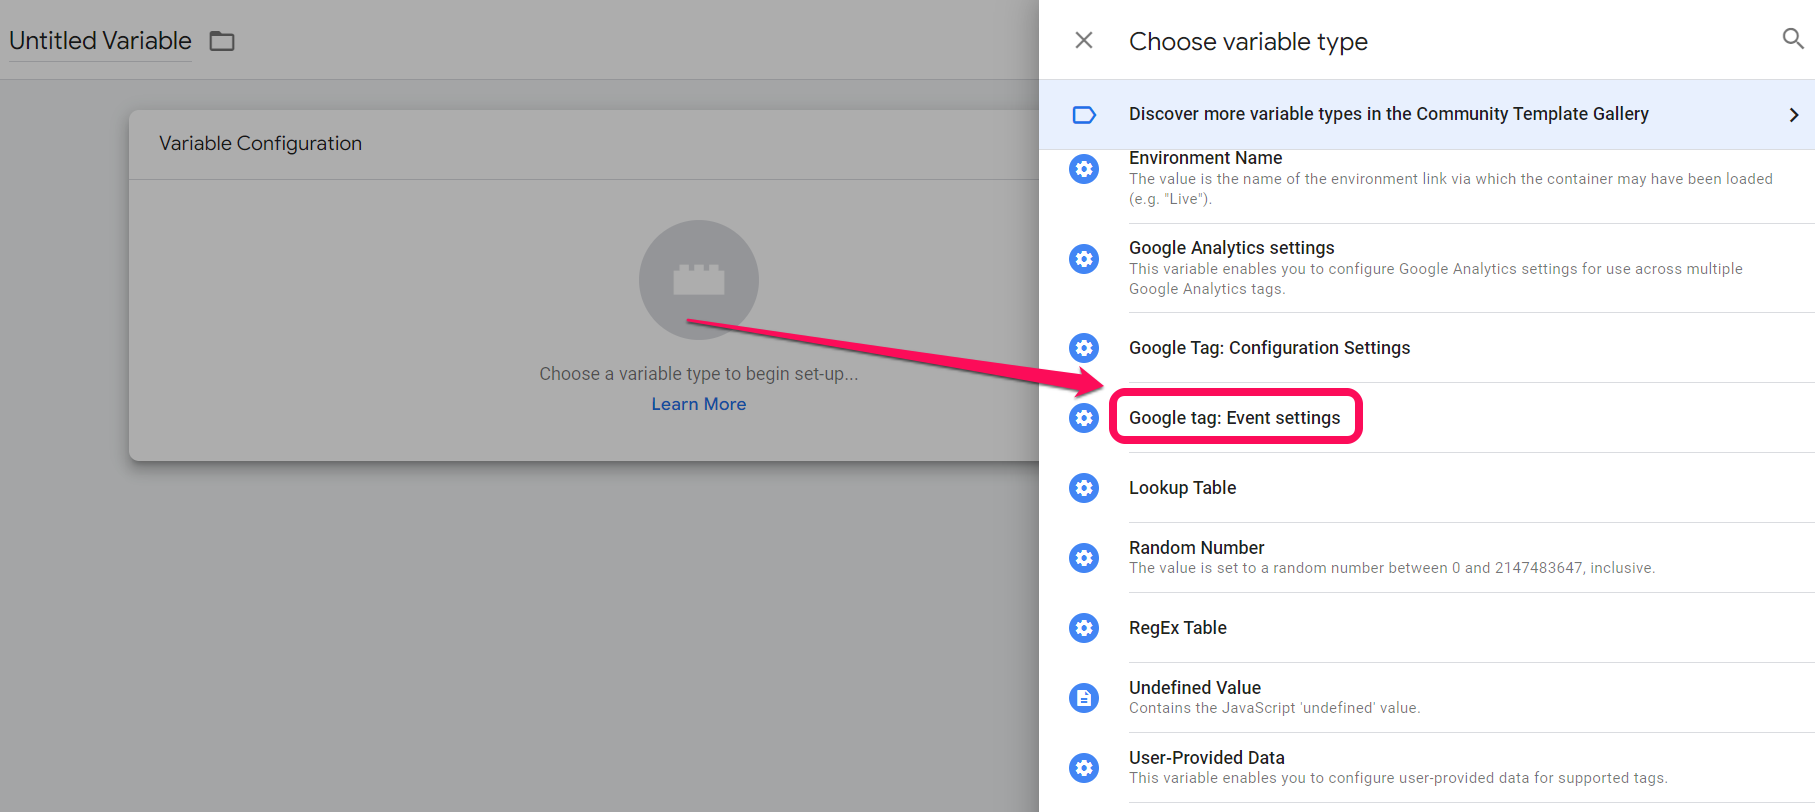Click gear icon beside Google Analytics settings
Image resolution: width=1815 pixels, height=812 pixels.
(x=1084, y=259)
